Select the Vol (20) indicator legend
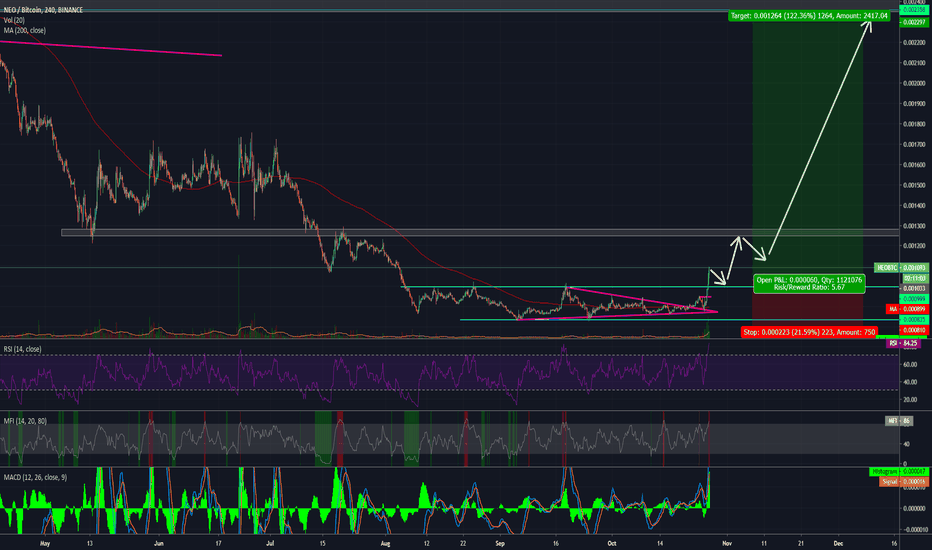This screenshot has height=550, width=932. [x=14, y=20]
